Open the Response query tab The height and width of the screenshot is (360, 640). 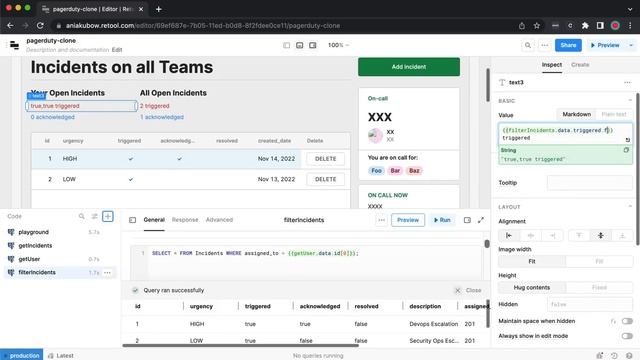pos(185,220)
